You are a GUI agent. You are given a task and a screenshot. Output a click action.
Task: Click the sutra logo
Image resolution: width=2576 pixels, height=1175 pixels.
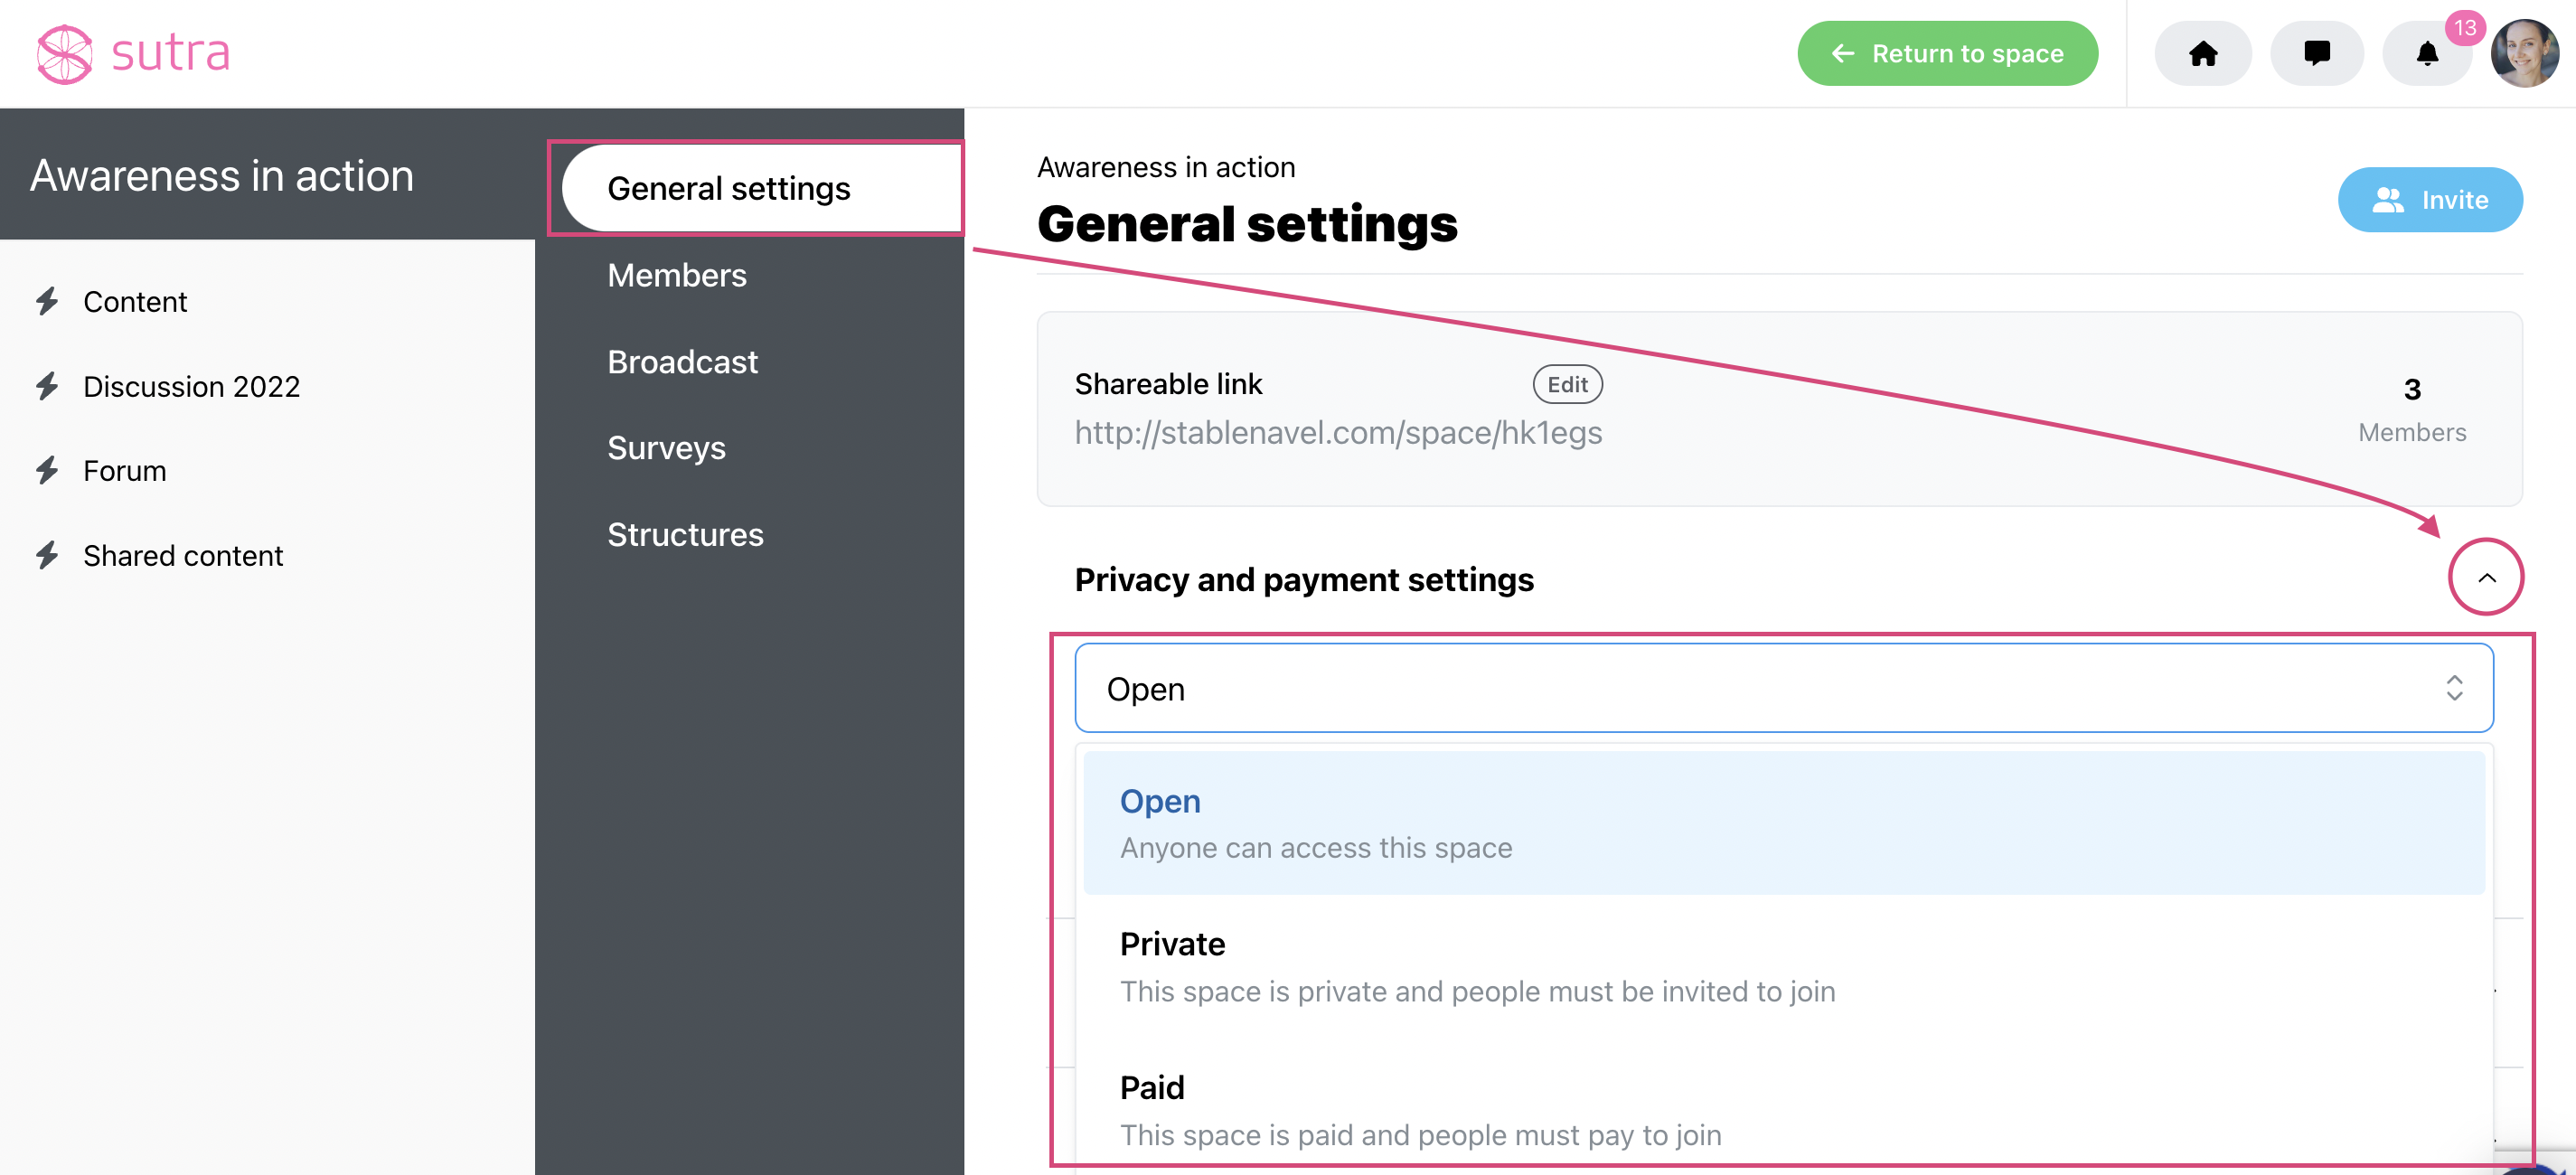[133, 53]
